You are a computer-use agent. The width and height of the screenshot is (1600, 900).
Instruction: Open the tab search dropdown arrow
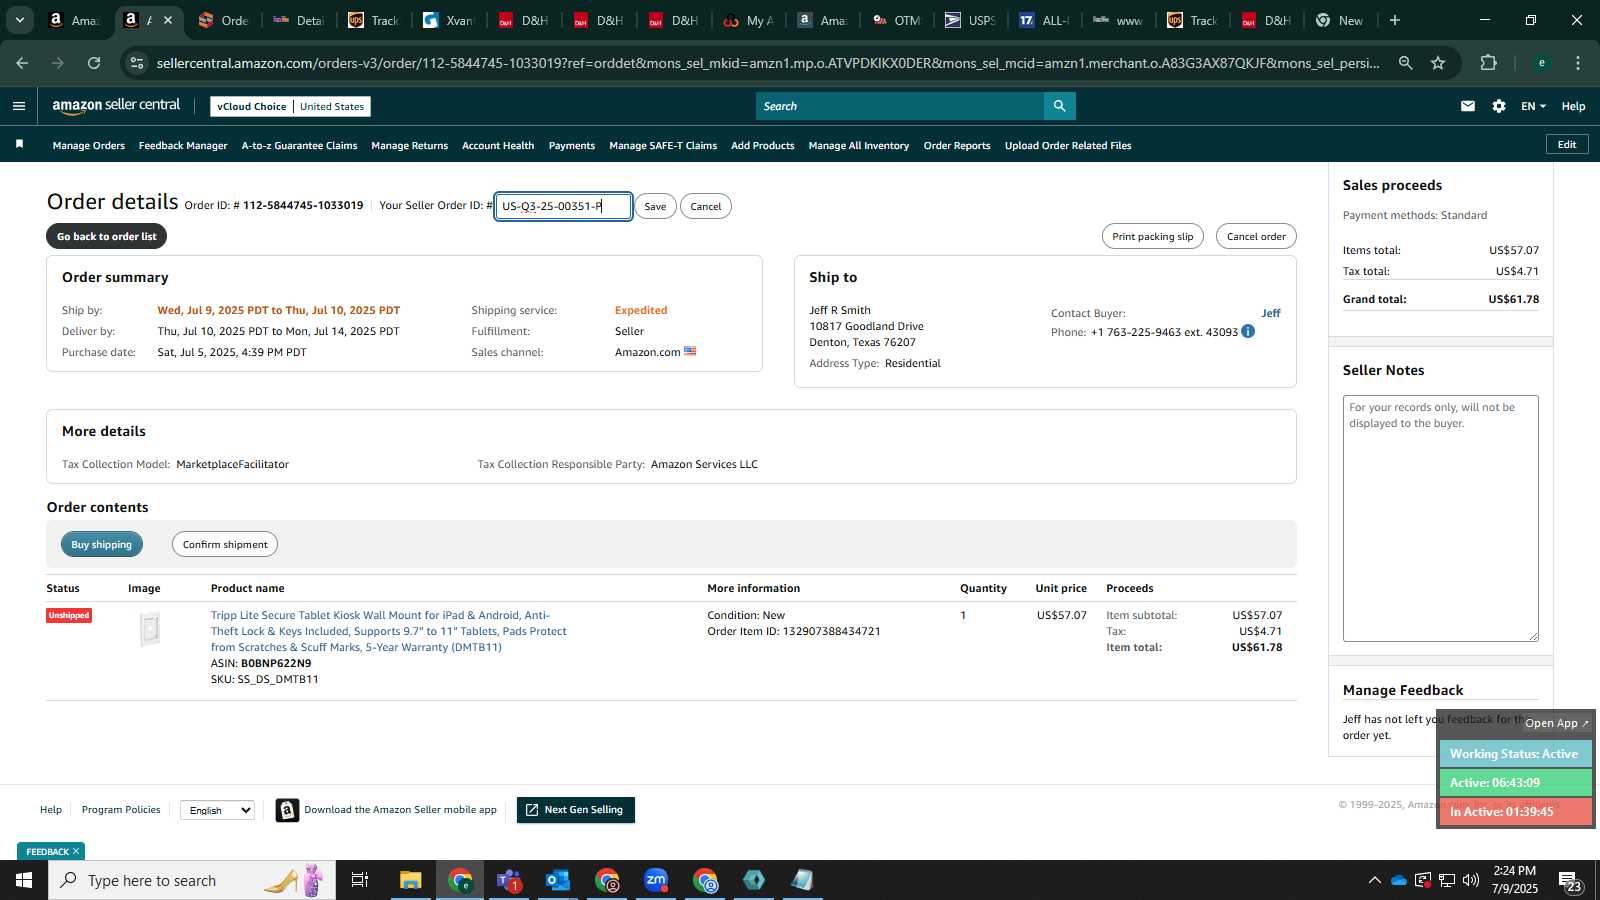19,20
